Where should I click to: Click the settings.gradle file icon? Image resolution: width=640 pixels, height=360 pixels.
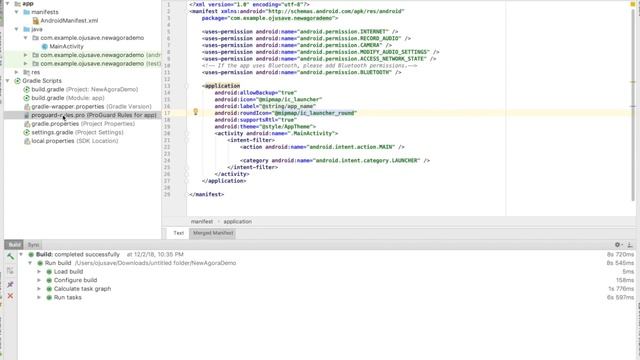tap(27, 132)
